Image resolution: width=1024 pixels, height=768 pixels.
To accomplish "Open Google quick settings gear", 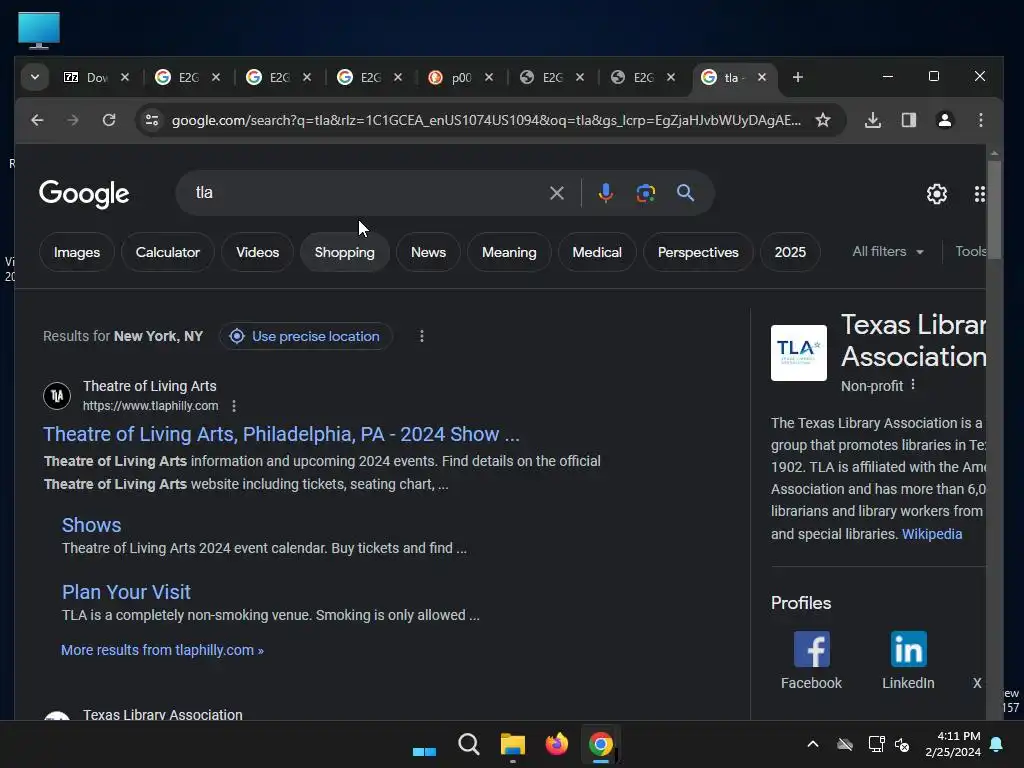I will tap(936, 194).
